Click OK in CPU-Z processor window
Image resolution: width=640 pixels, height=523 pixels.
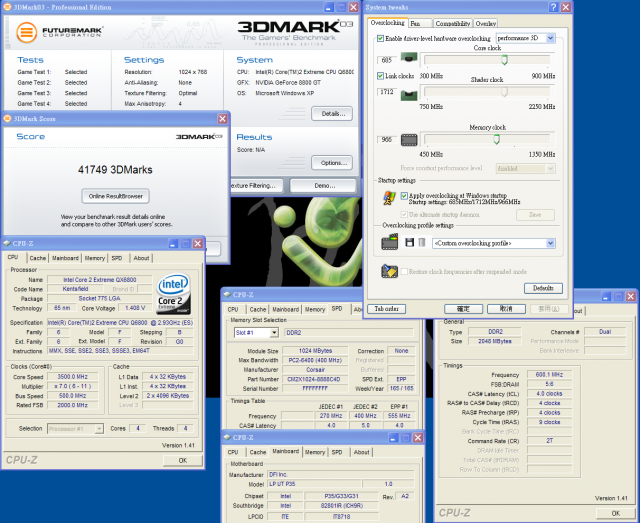coord(182,461)
